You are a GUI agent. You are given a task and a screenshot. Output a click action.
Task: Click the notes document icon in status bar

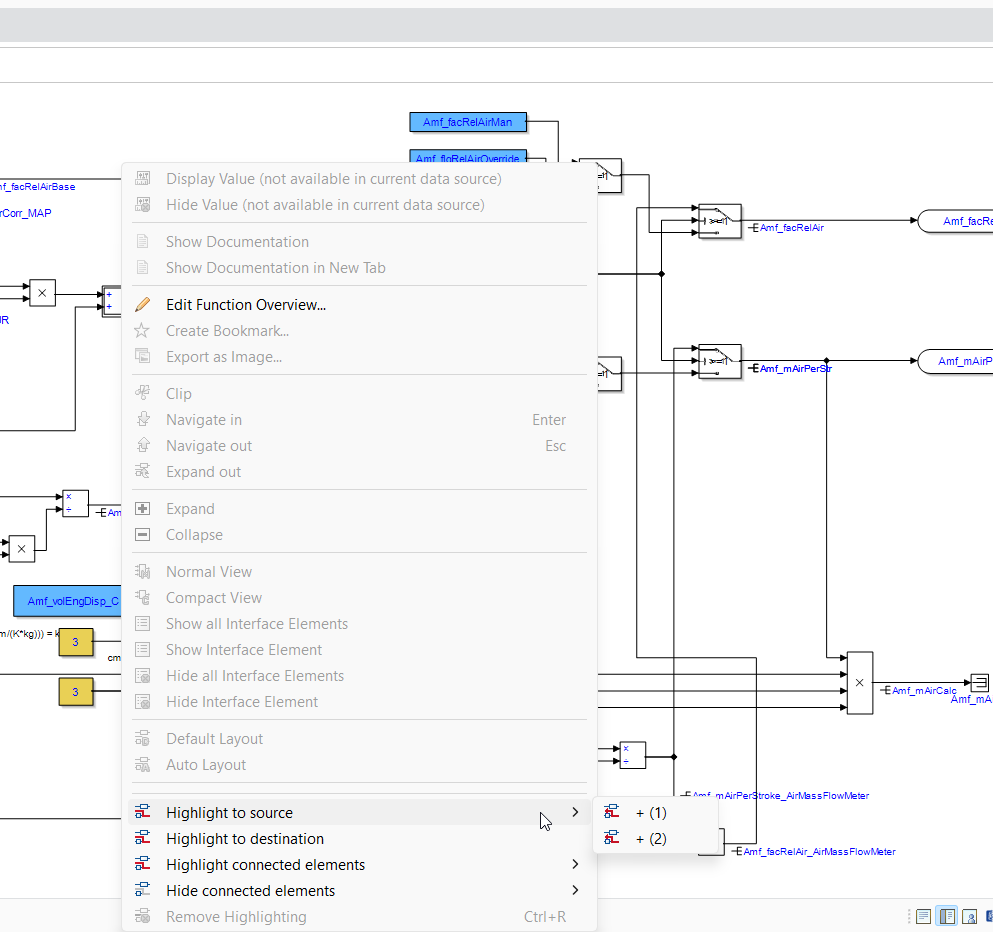tap(923, 915)
